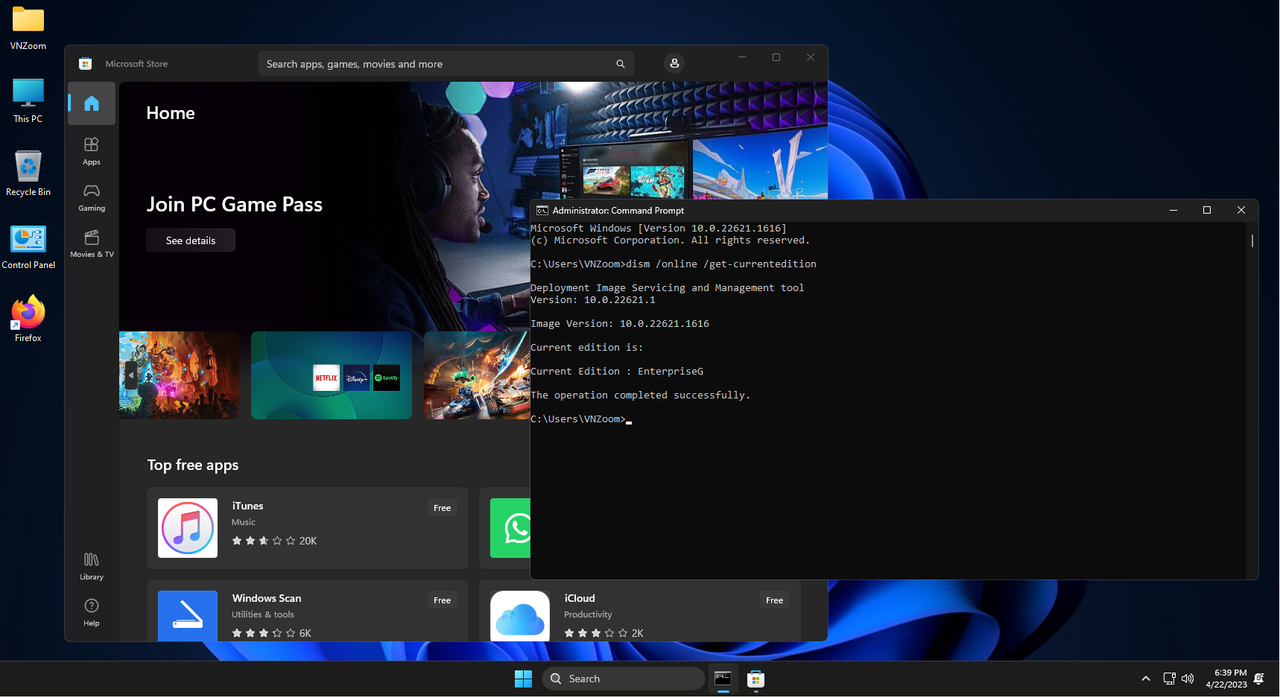The width and height of the screenshot is (1280, 697).
Task: Select This PC desktop icon
Action: tap(28, 101)
